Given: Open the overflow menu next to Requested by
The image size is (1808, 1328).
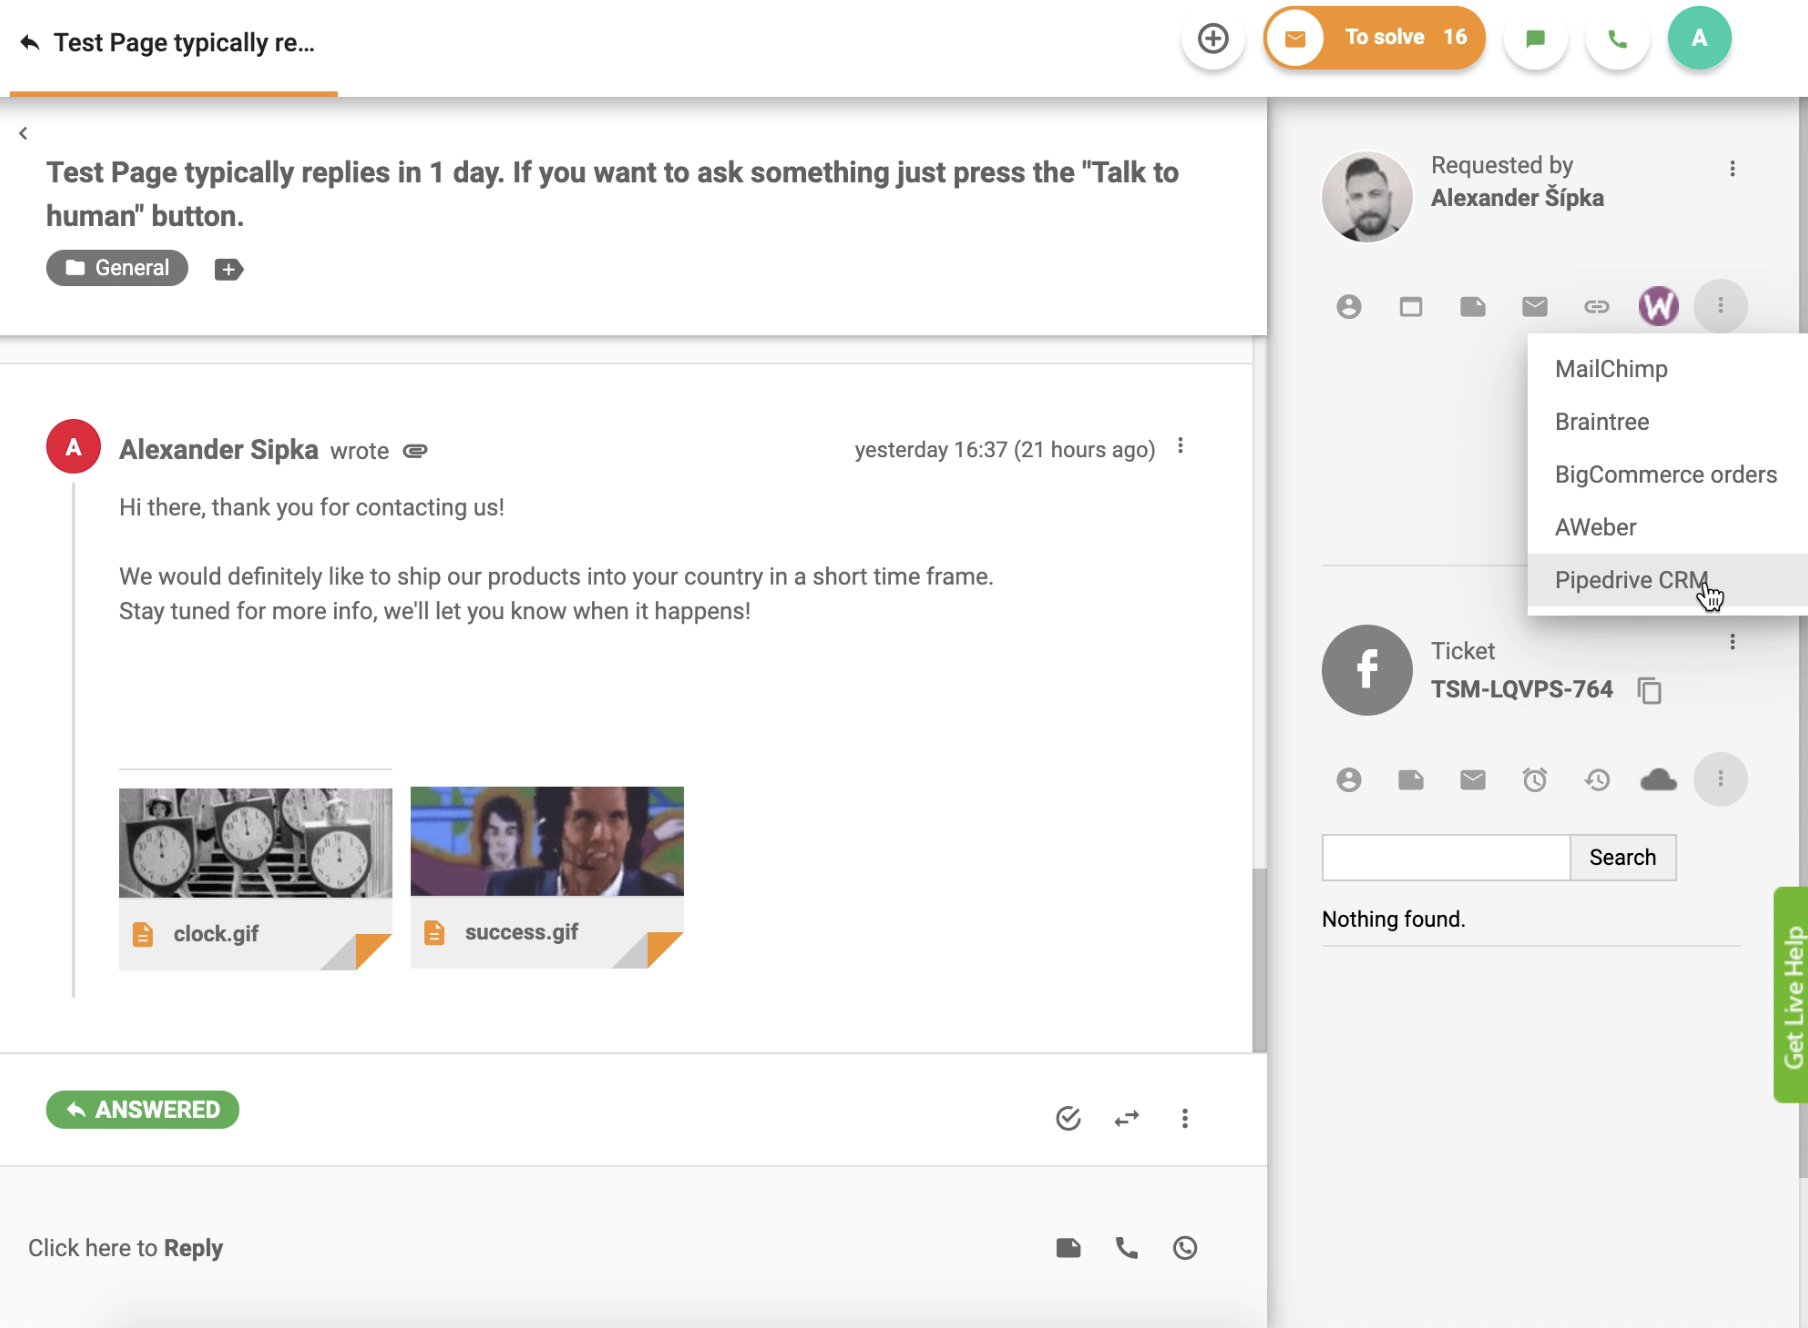Looking at the screenshot, I should tap(1733, 168).
